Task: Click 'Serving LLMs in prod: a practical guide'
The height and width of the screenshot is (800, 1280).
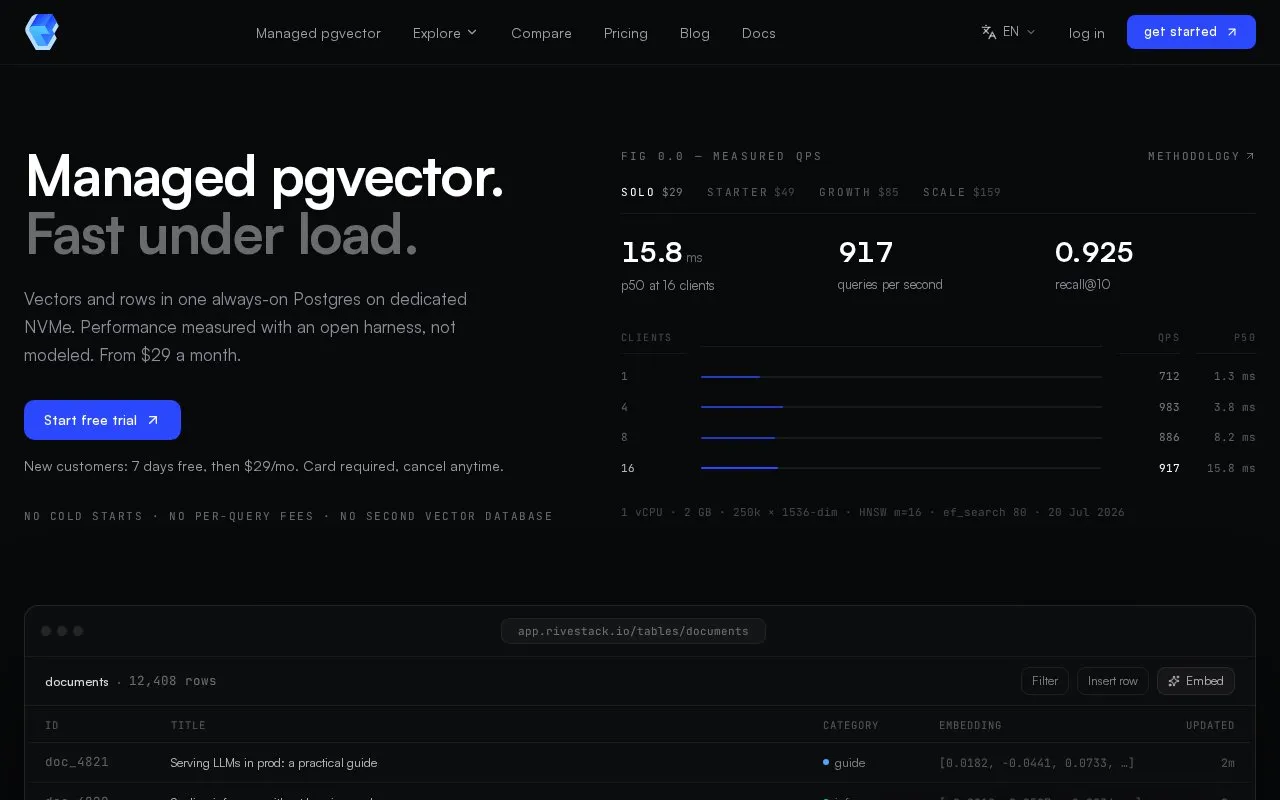Action: pyautogui.click(x=273, y=763)
